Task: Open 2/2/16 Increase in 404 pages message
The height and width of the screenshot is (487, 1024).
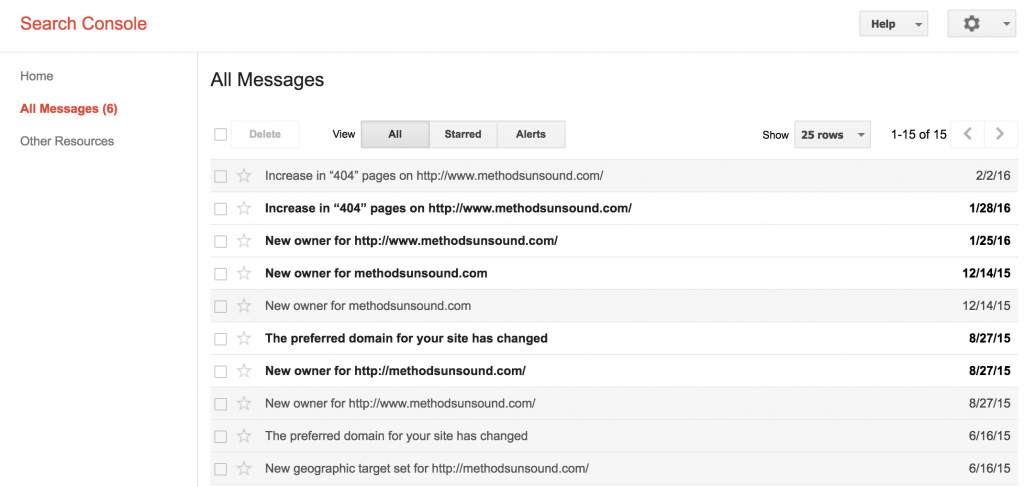Action: click(x=434, y=176)
